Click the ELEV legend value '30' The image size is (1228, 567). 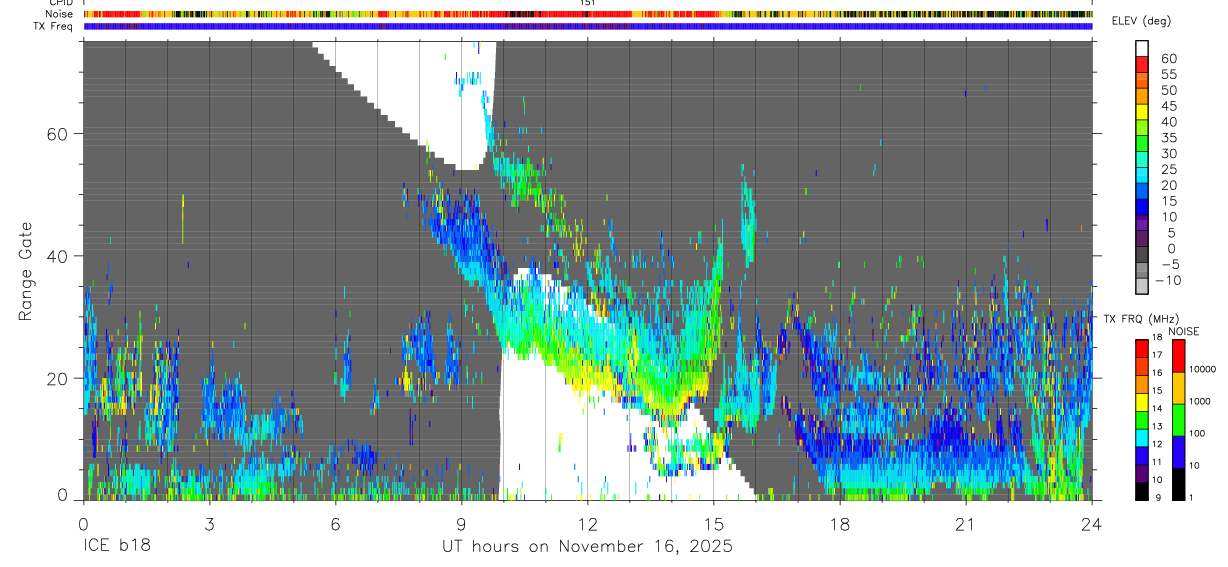[1168, 154]
